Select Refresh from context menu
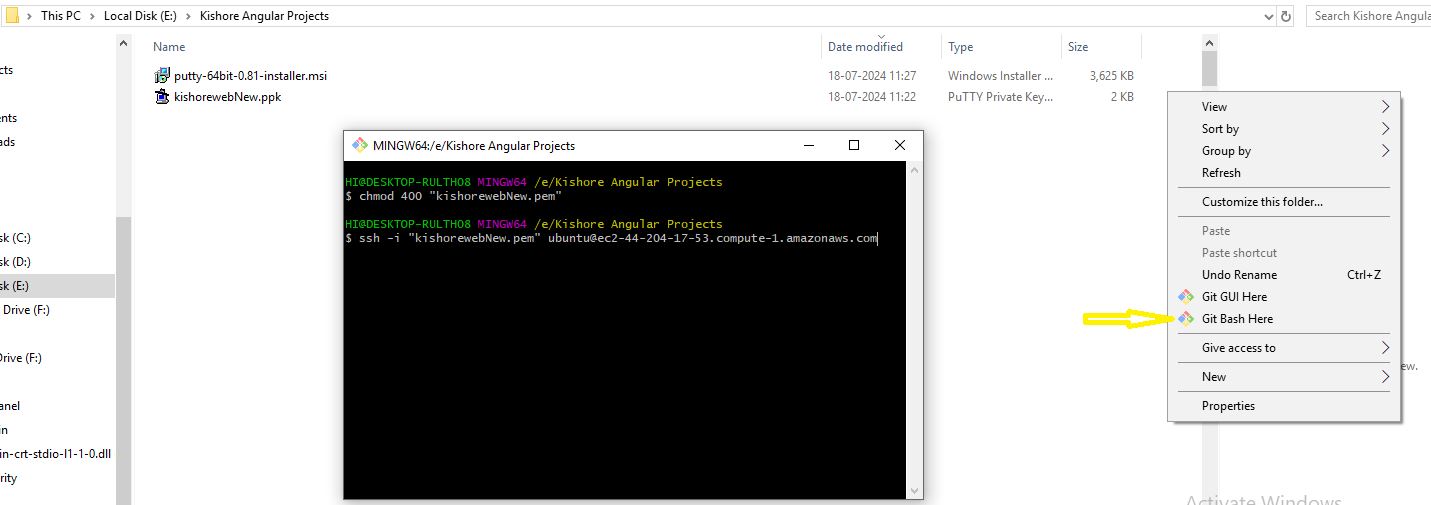 coord(1221,173)
